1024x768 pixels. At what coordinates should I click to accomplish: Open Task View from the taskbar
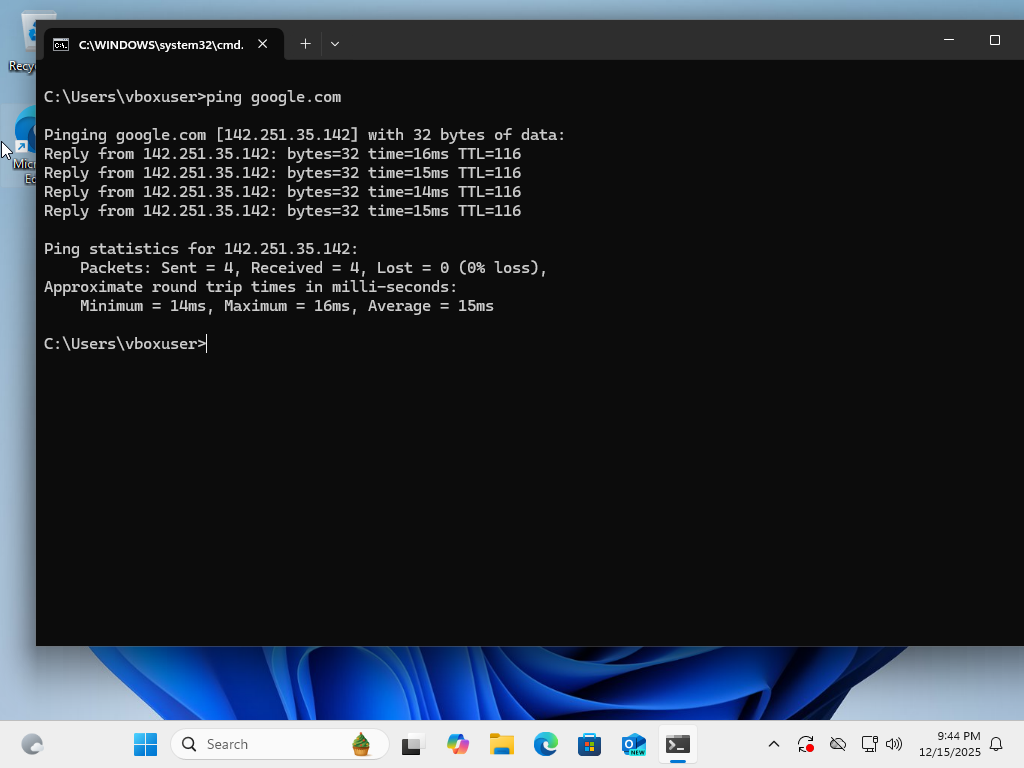pyautogui.click(x=412, y=744)
